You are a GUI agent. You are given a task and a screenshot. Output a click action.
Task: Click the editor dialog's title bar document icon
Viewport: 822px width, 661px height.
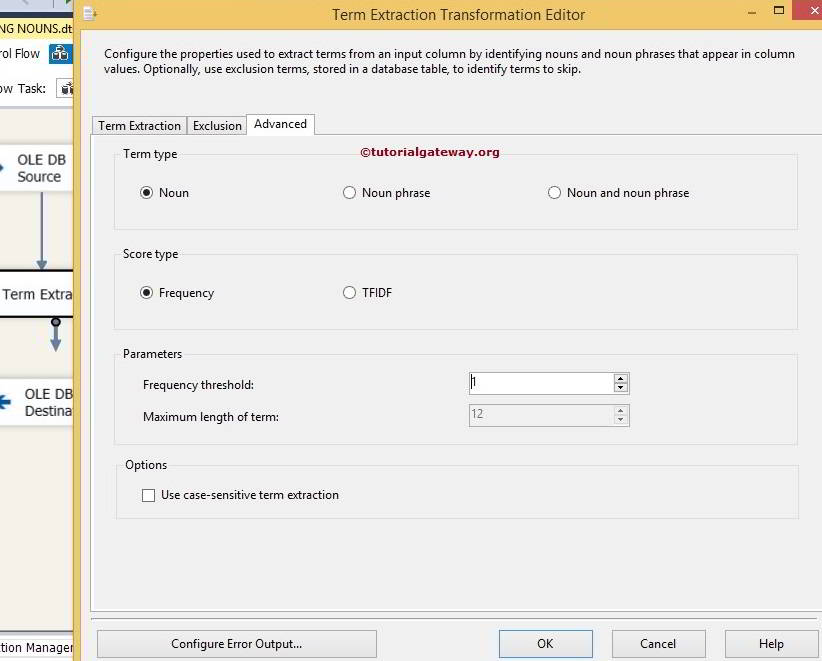(89, 13)
